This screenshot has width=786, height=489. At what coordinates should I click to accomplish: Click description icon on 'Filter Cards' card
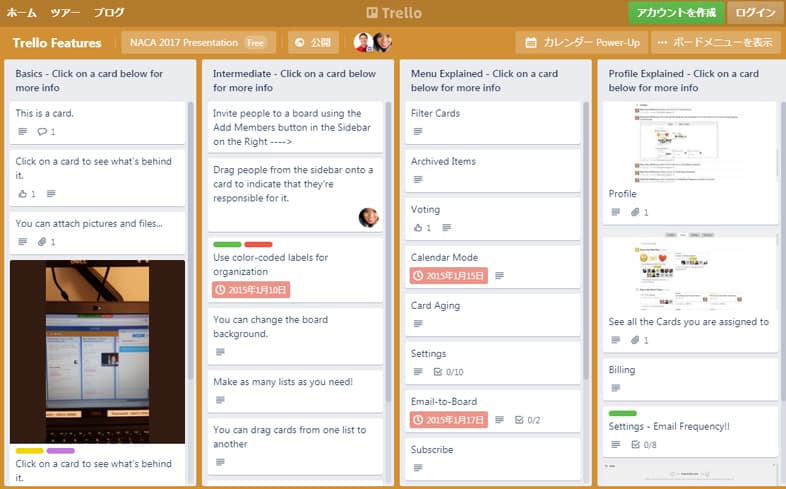418,132
